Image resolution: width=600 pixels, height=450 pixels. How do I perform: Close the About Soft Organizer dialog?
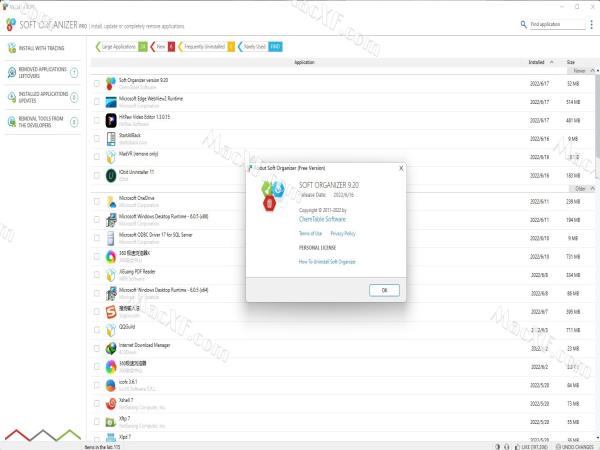pyautogui.click(x=401, y=168)
